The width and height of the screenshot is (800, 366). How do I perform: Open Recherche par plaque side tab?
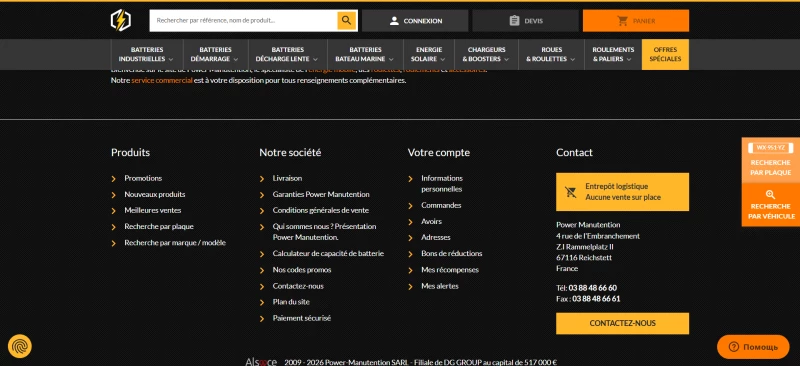click(770, 160)
